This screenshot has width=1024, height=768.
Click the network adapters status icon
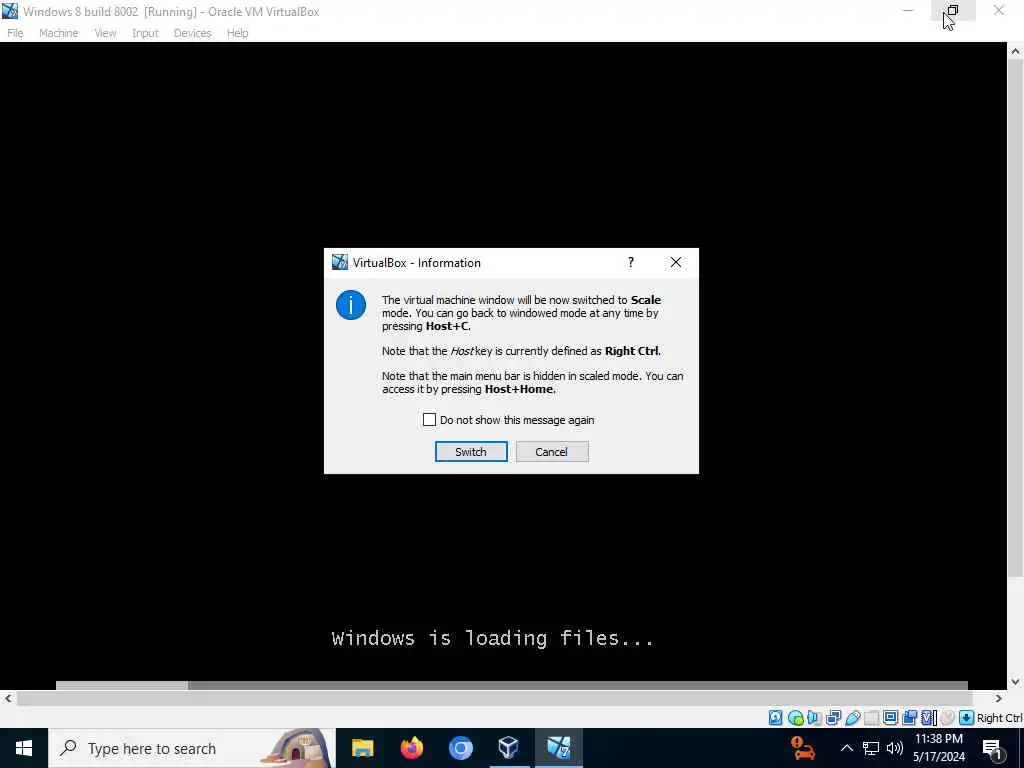coord(833,718)
